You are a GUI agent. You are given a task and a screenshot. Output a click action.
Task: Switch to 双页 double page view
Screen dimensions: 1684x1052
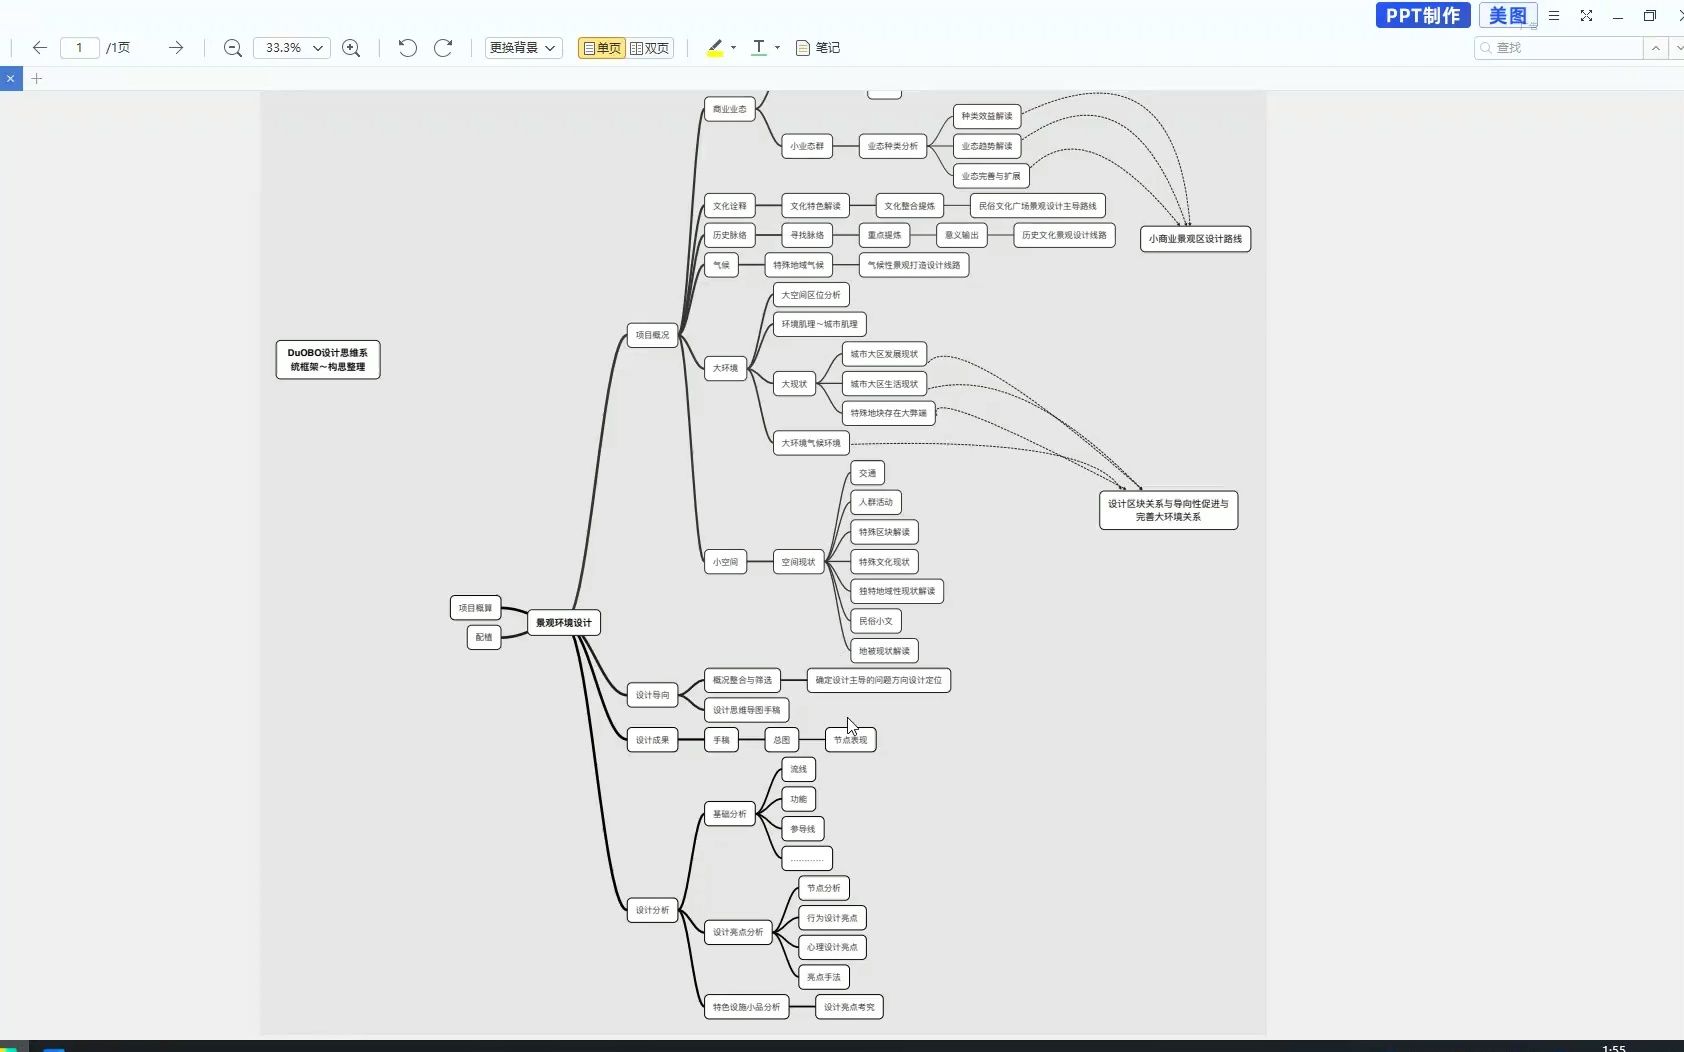point(650,47)
